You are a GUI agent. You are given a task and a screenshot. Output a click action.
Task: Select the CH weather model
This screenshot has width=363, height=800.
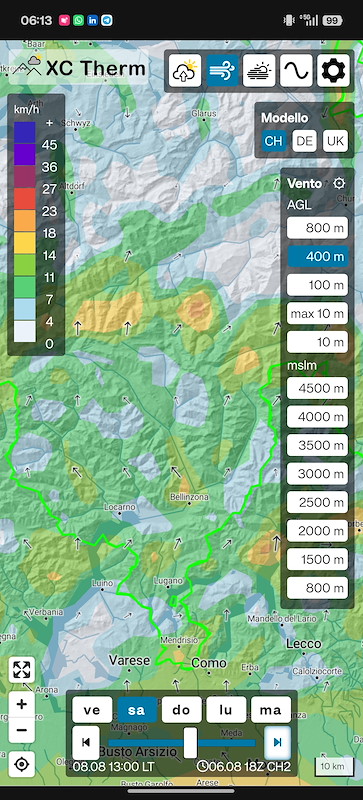[x=274, y=141]
